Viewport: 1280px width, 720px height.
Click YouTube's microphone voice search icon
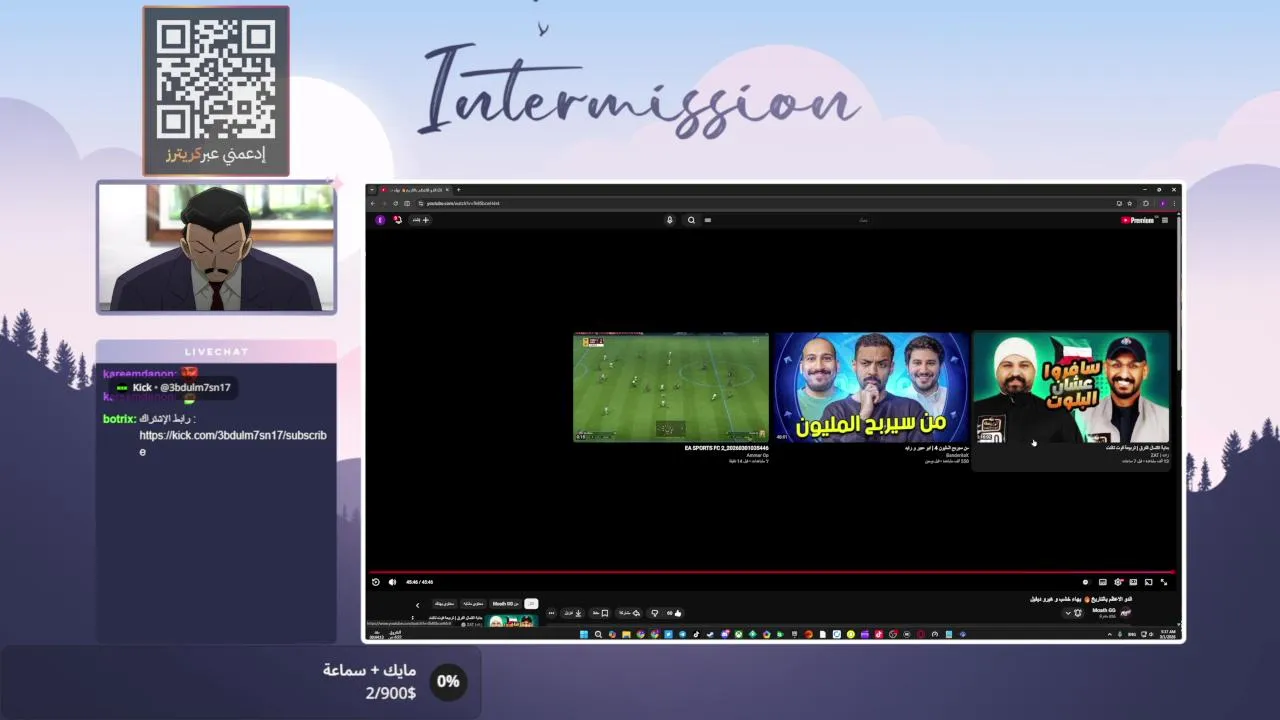[670, 220]
